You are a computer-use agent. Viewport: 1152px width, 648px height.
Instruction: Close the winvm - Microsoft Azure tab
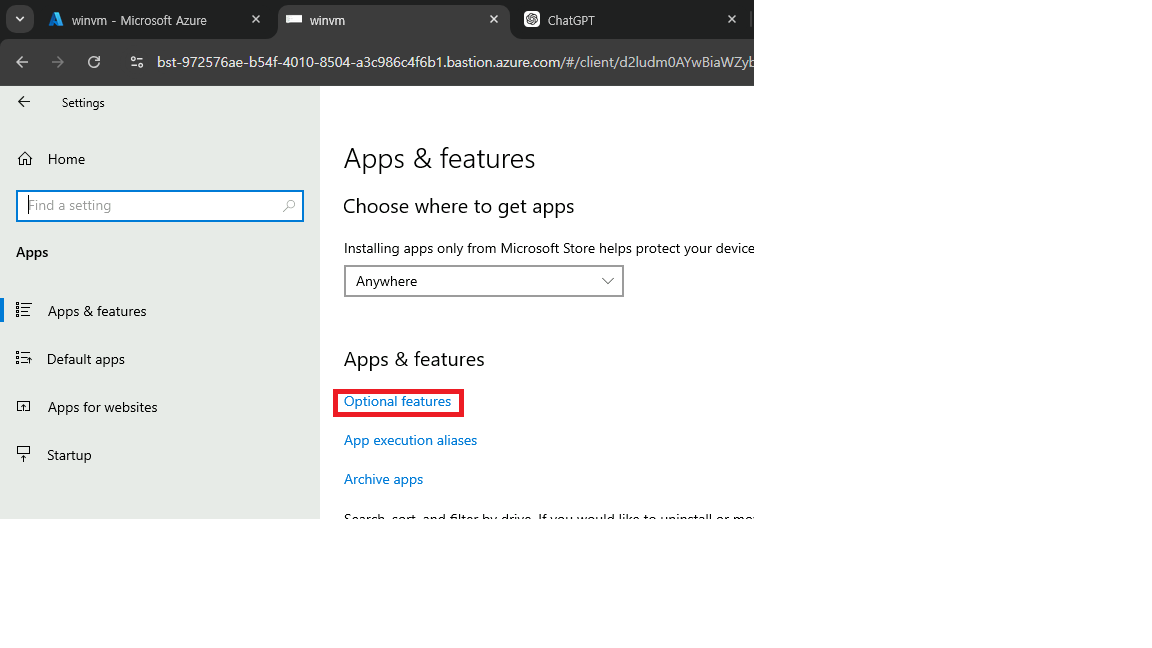(256, 20)
